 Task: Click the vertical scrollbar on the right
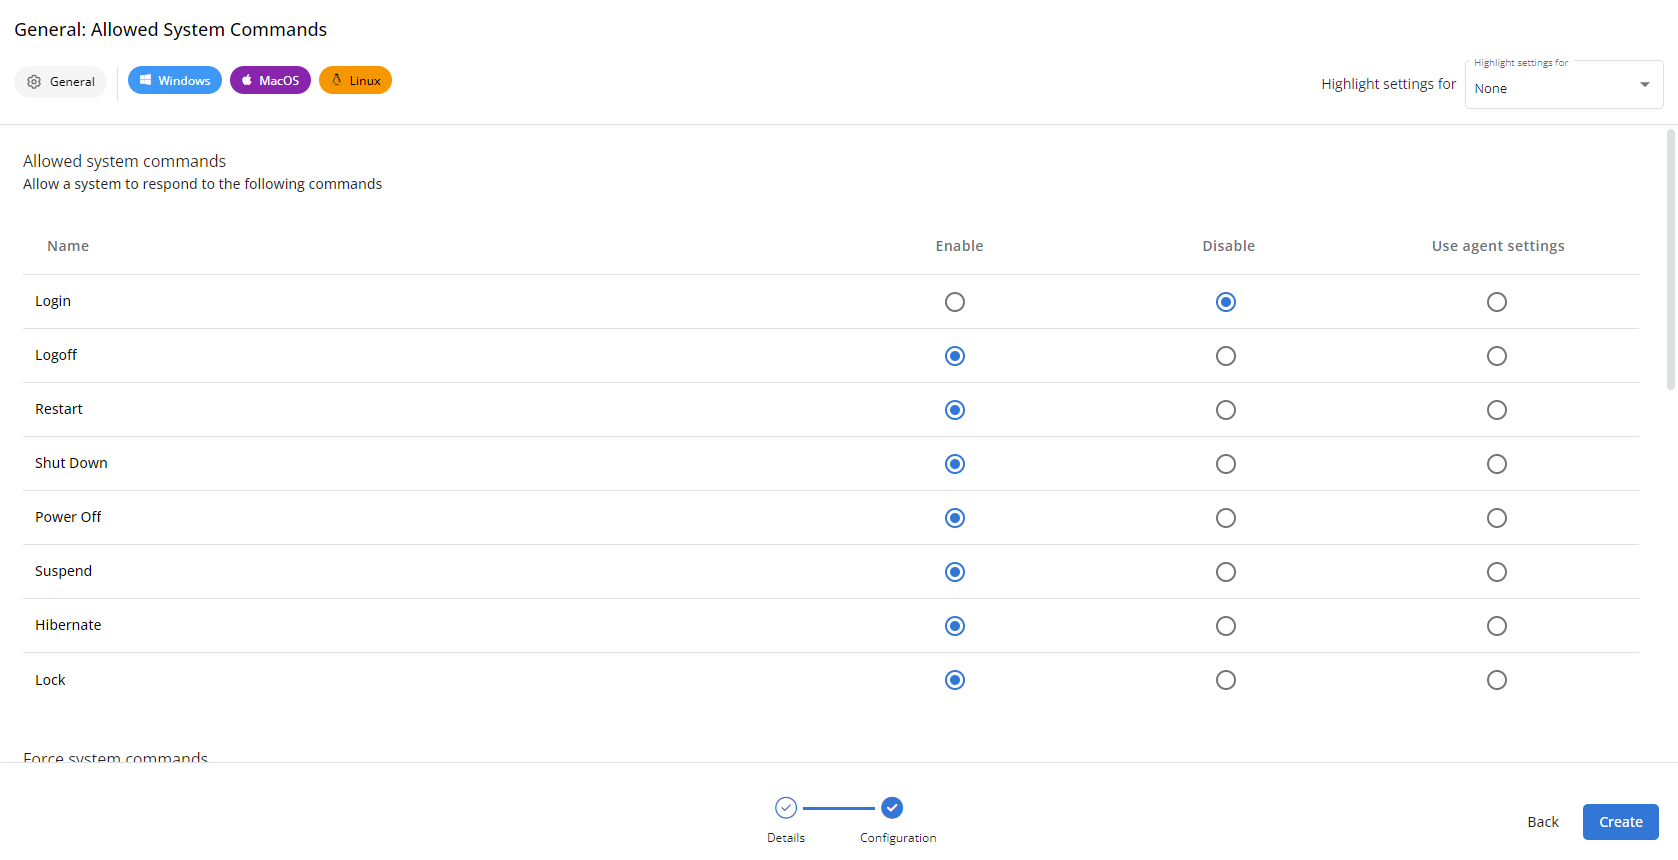pos(1670,260)
